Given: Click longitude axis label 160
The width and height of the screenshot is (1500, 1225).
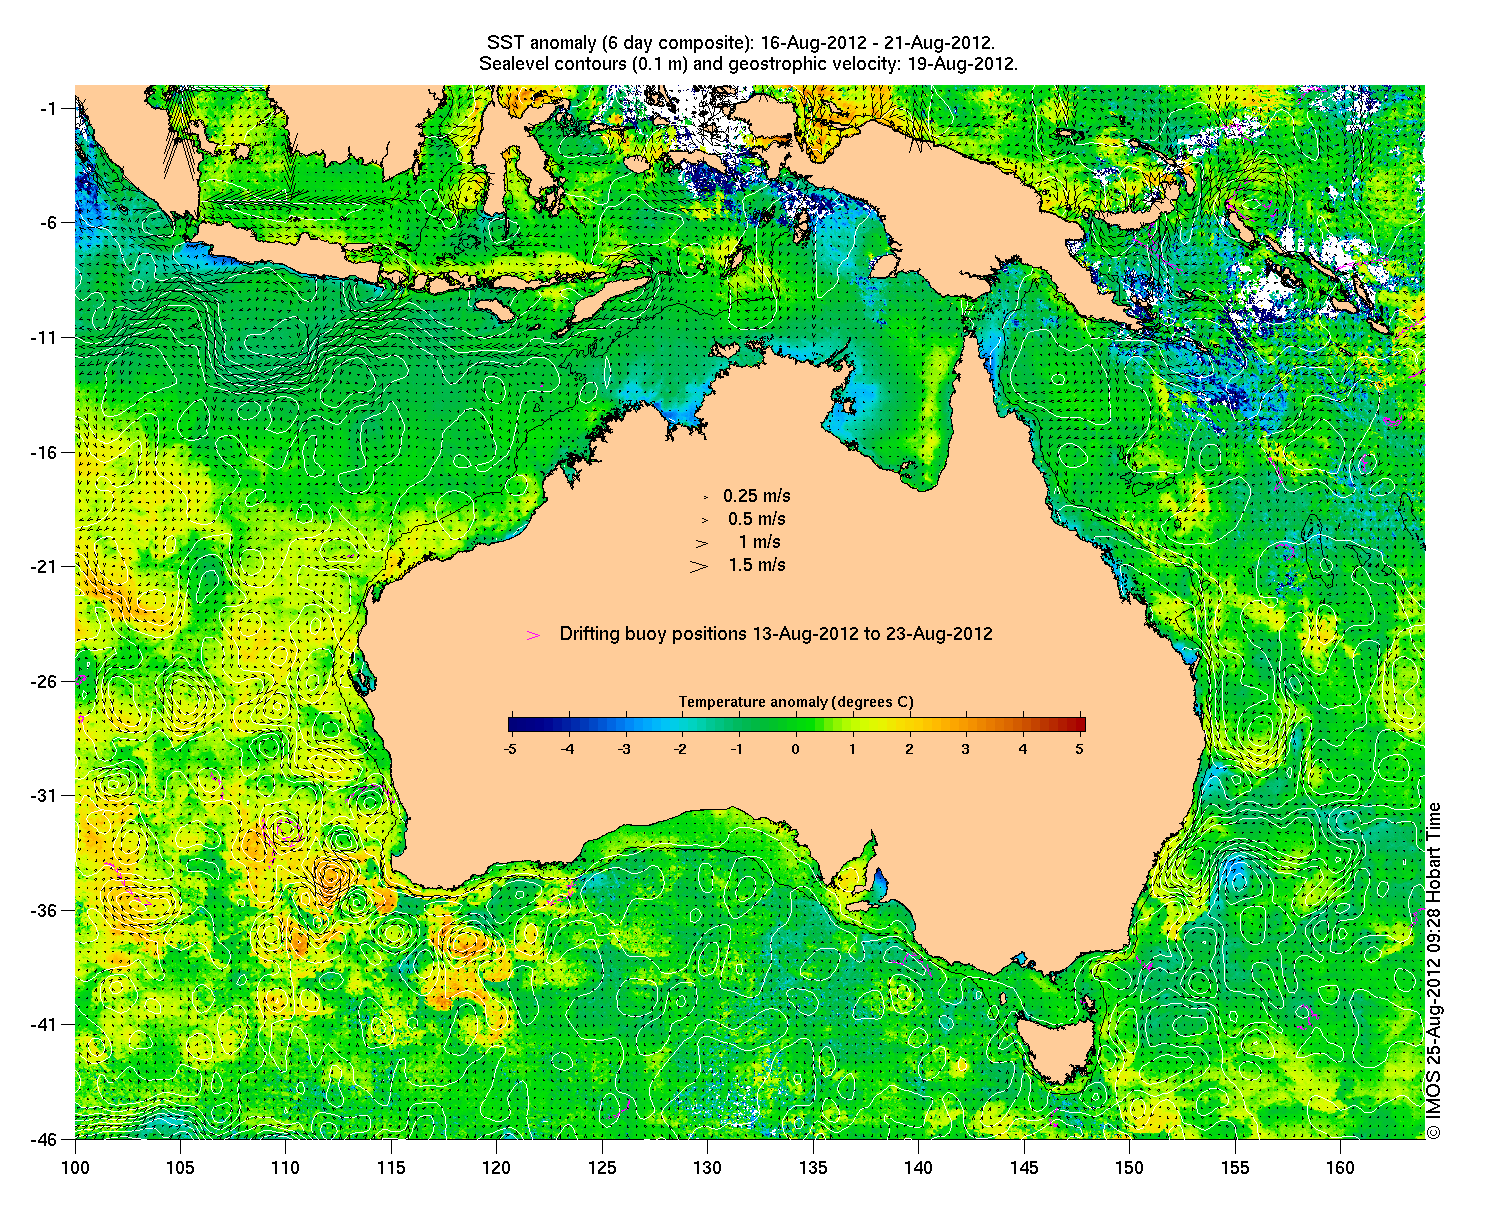Looking at the screenshot, I should pyautogui.click(x=1340, y=1168).
